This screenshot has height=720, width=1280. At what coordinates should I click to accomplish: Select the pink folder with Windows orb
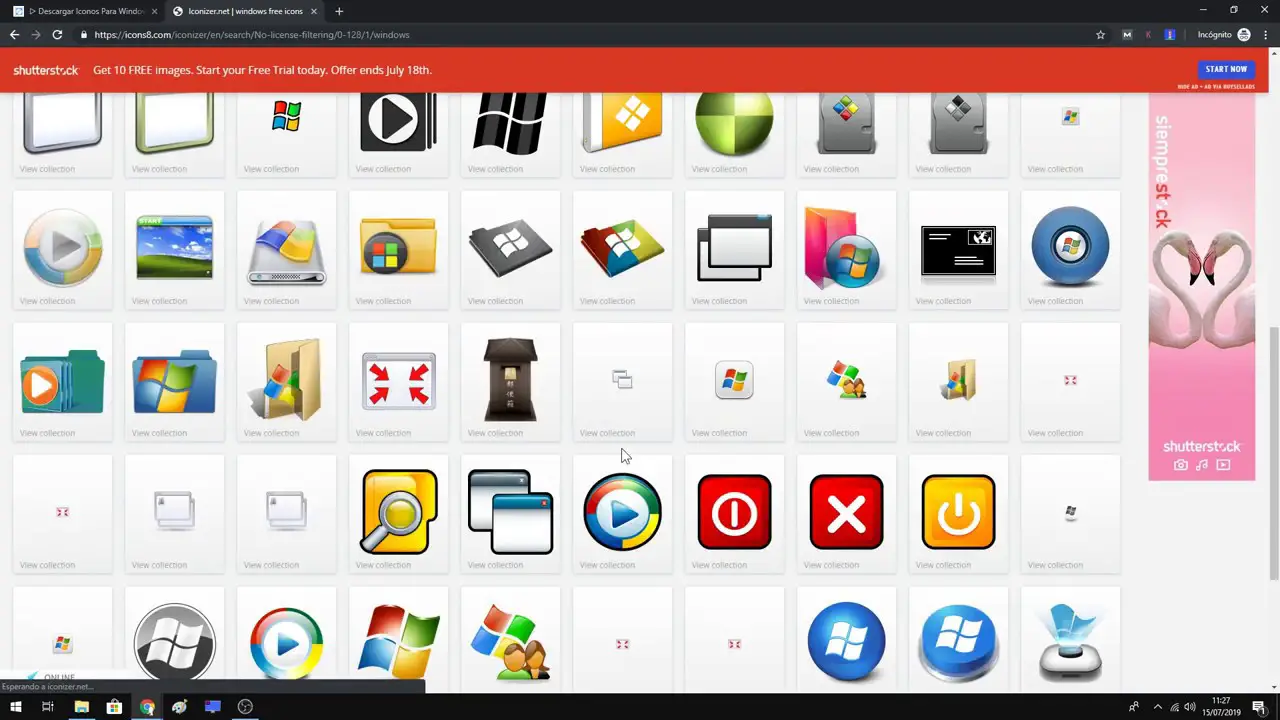coord(842,247)
